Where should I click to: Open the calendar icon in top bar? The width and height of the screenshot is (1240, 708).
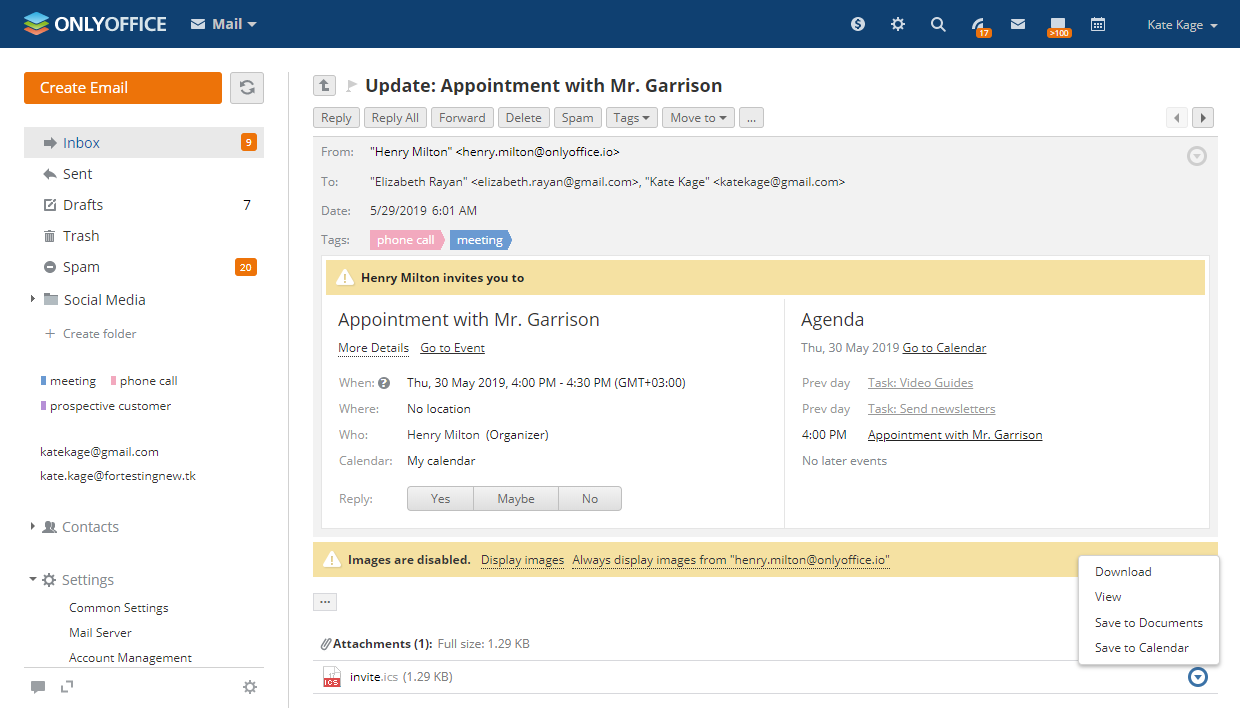tap(1098, 24)
